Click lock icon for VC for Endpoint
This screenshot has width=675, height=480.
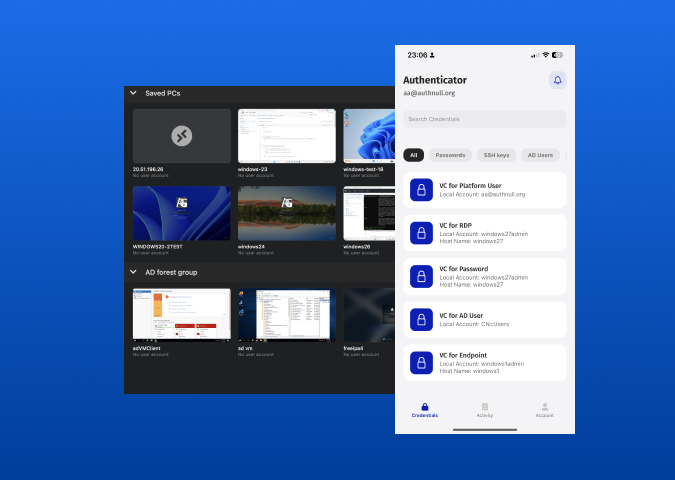pos(421,362)
